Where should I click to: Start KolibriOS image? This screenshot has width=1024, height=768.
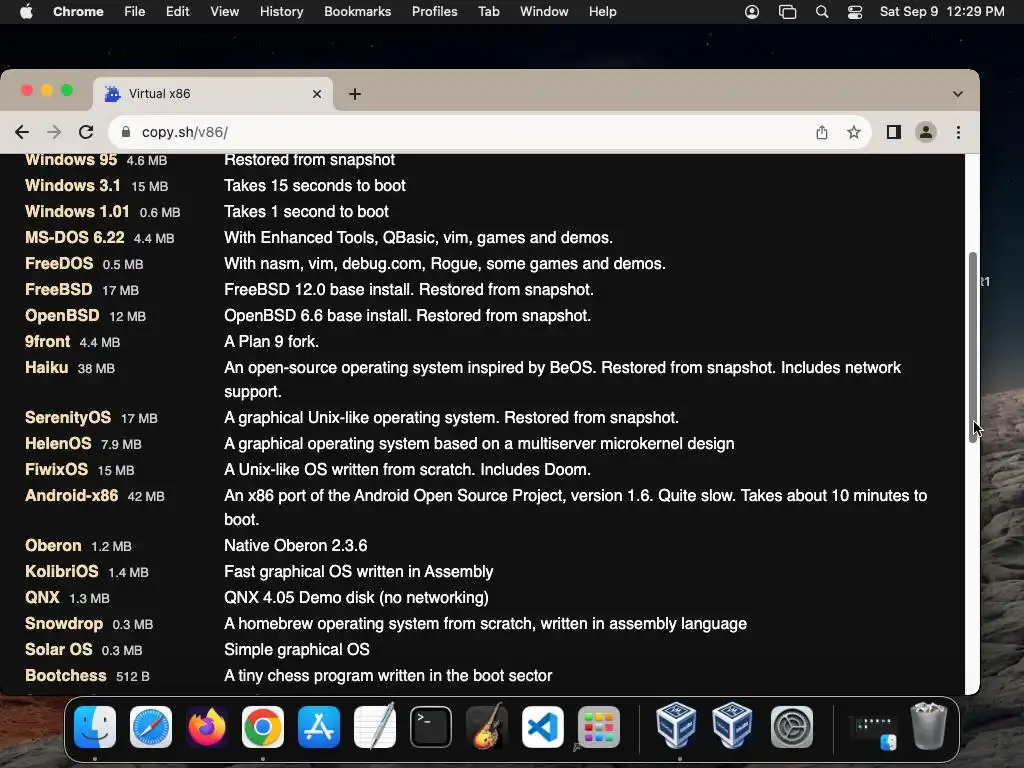61,571
